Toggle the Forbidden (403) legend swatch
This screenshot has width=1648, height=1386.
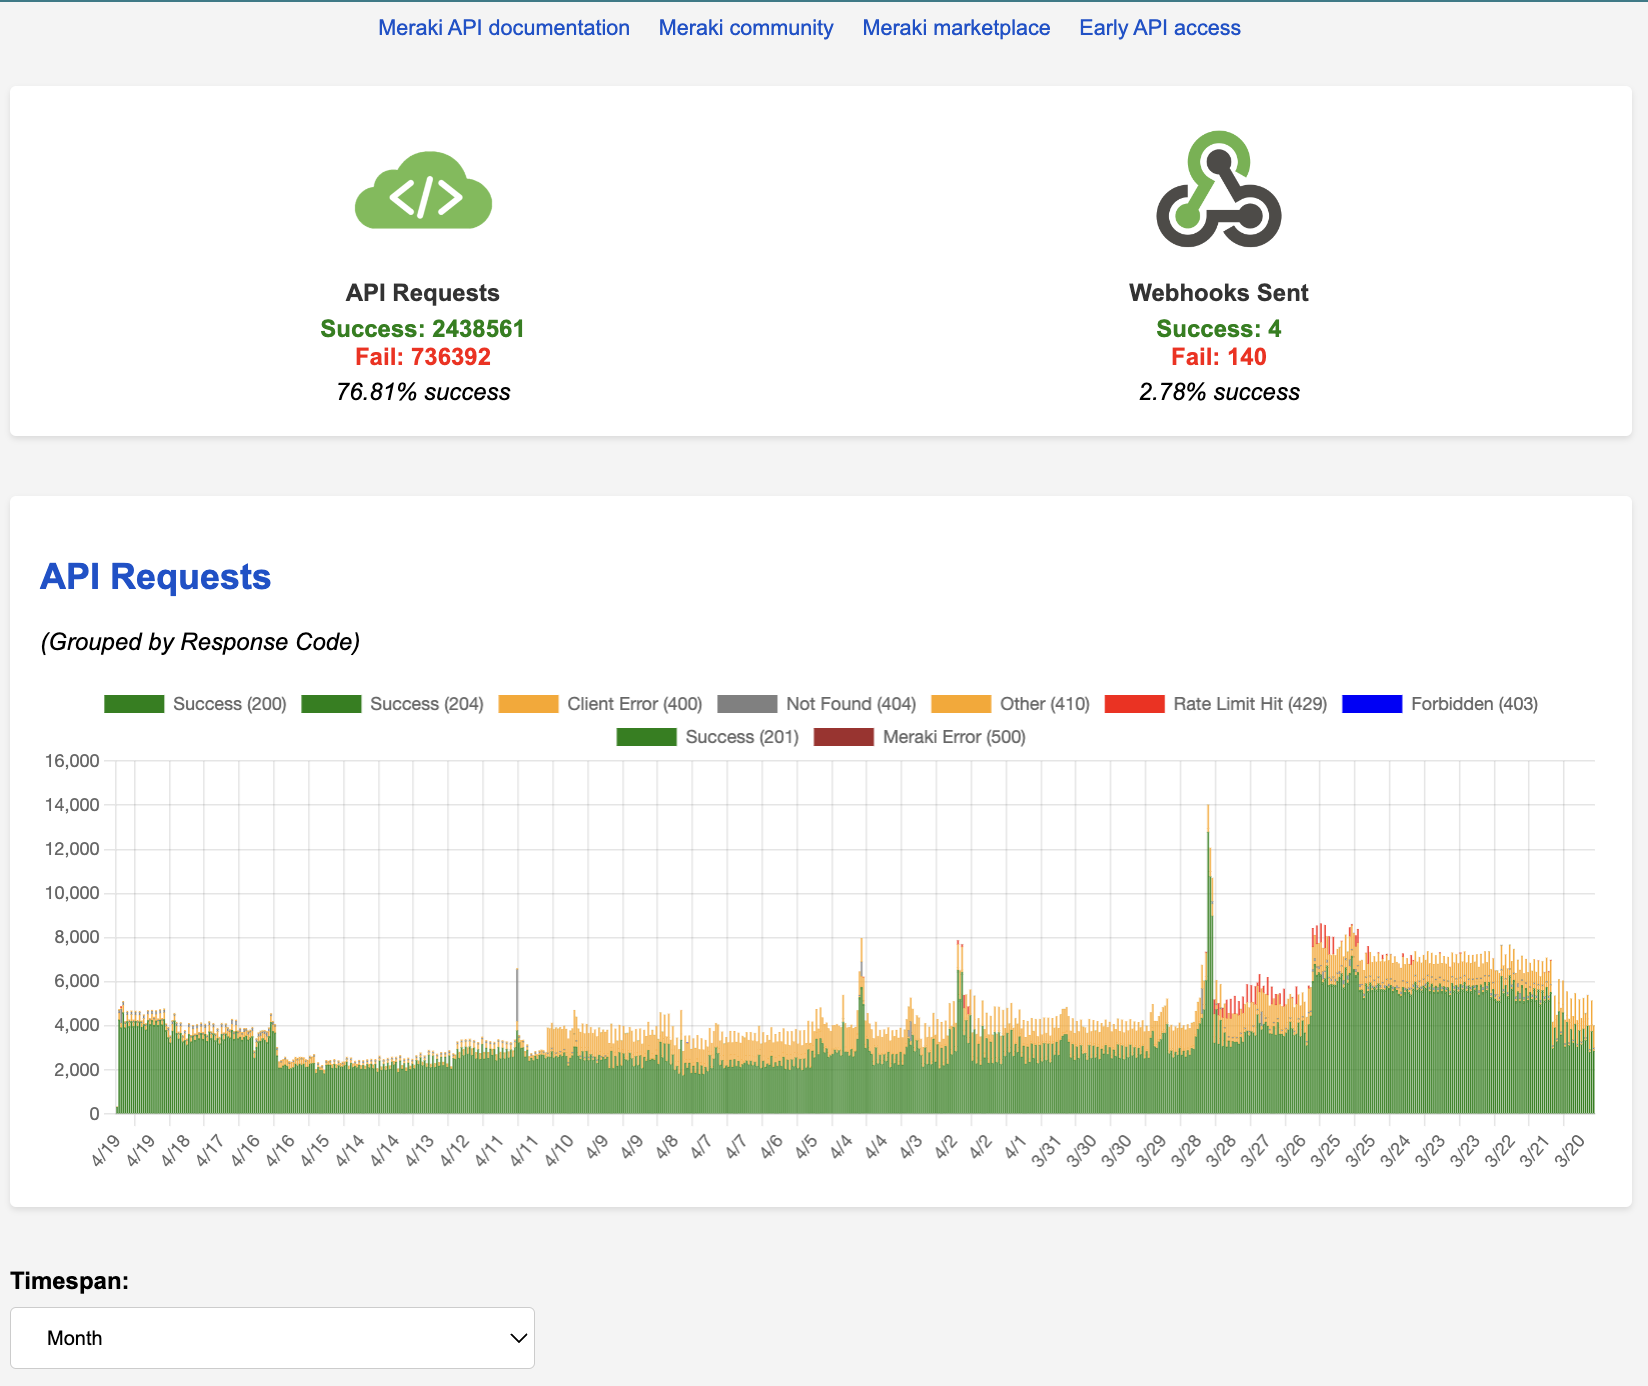[x=1372, y=704]
